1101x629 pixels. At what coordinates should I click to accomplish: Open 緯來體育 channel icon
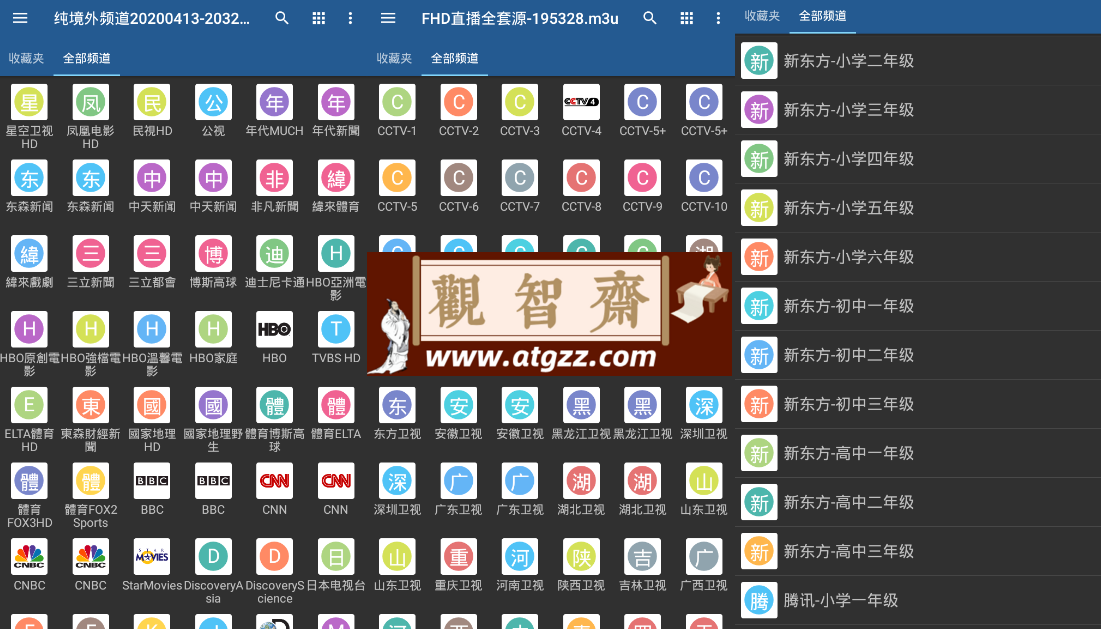[x=336, y=178]
